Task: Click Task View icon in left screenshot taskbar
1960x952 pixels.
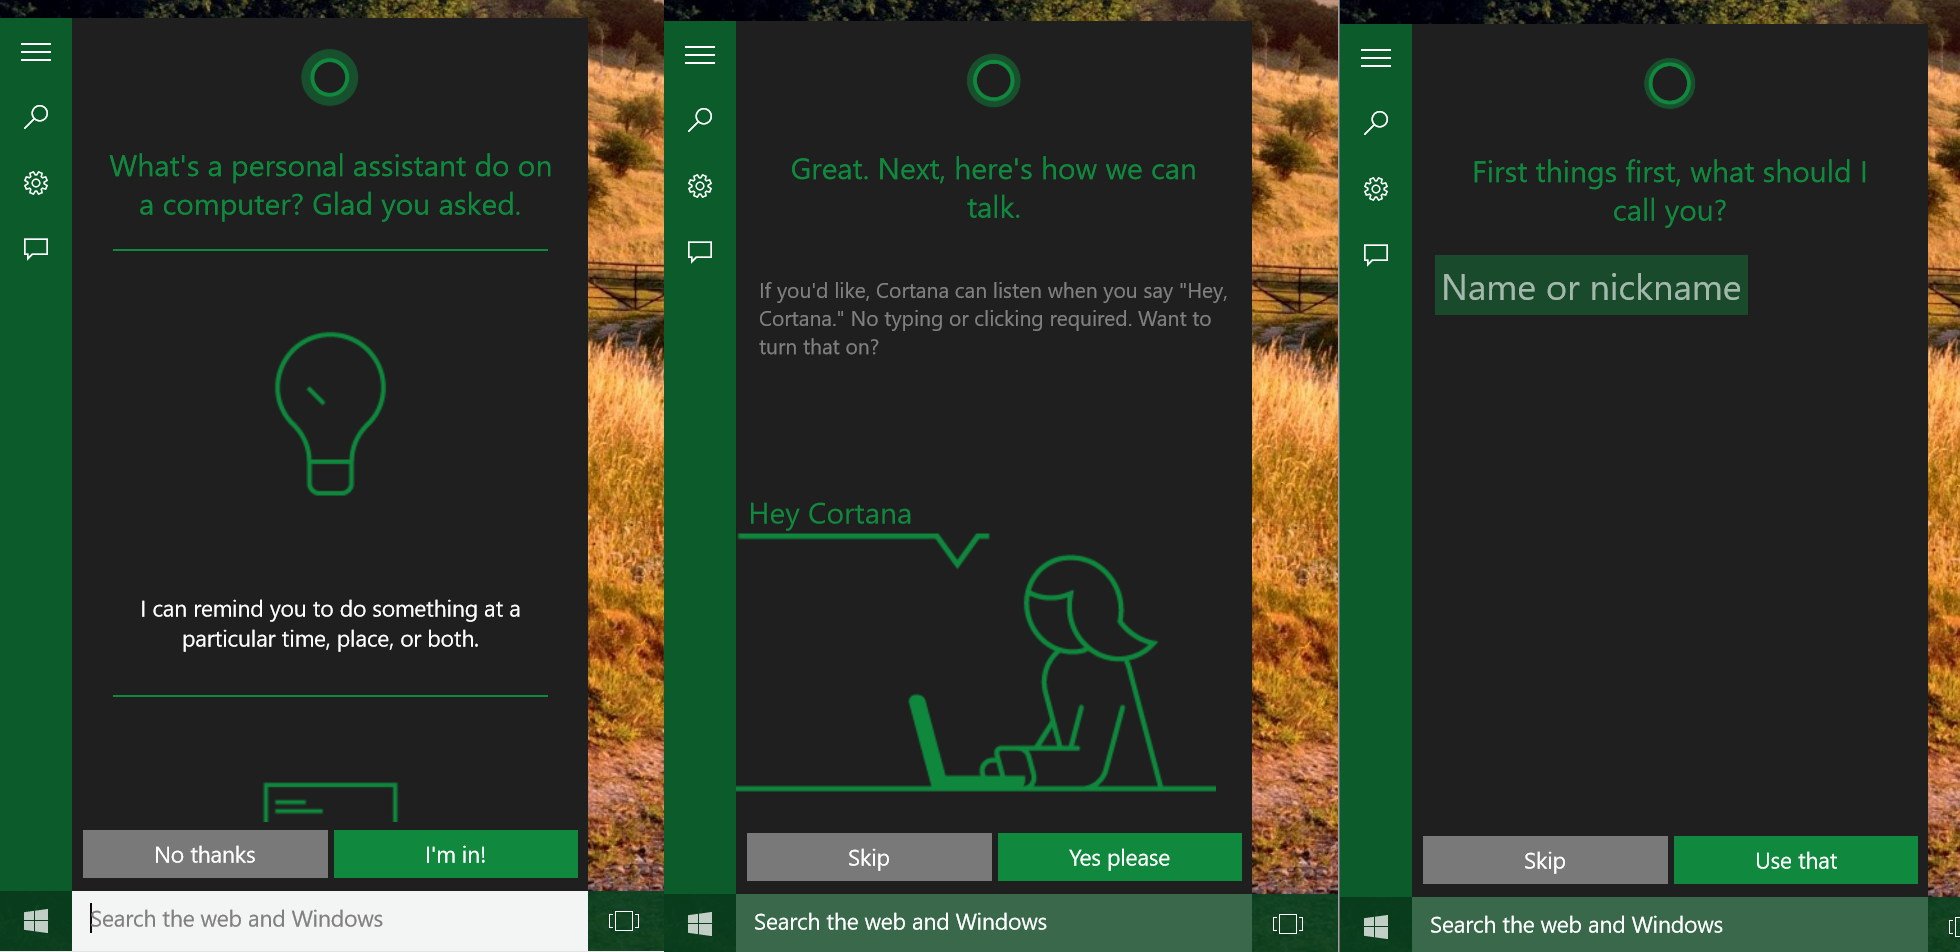Action: pos(624,921)
